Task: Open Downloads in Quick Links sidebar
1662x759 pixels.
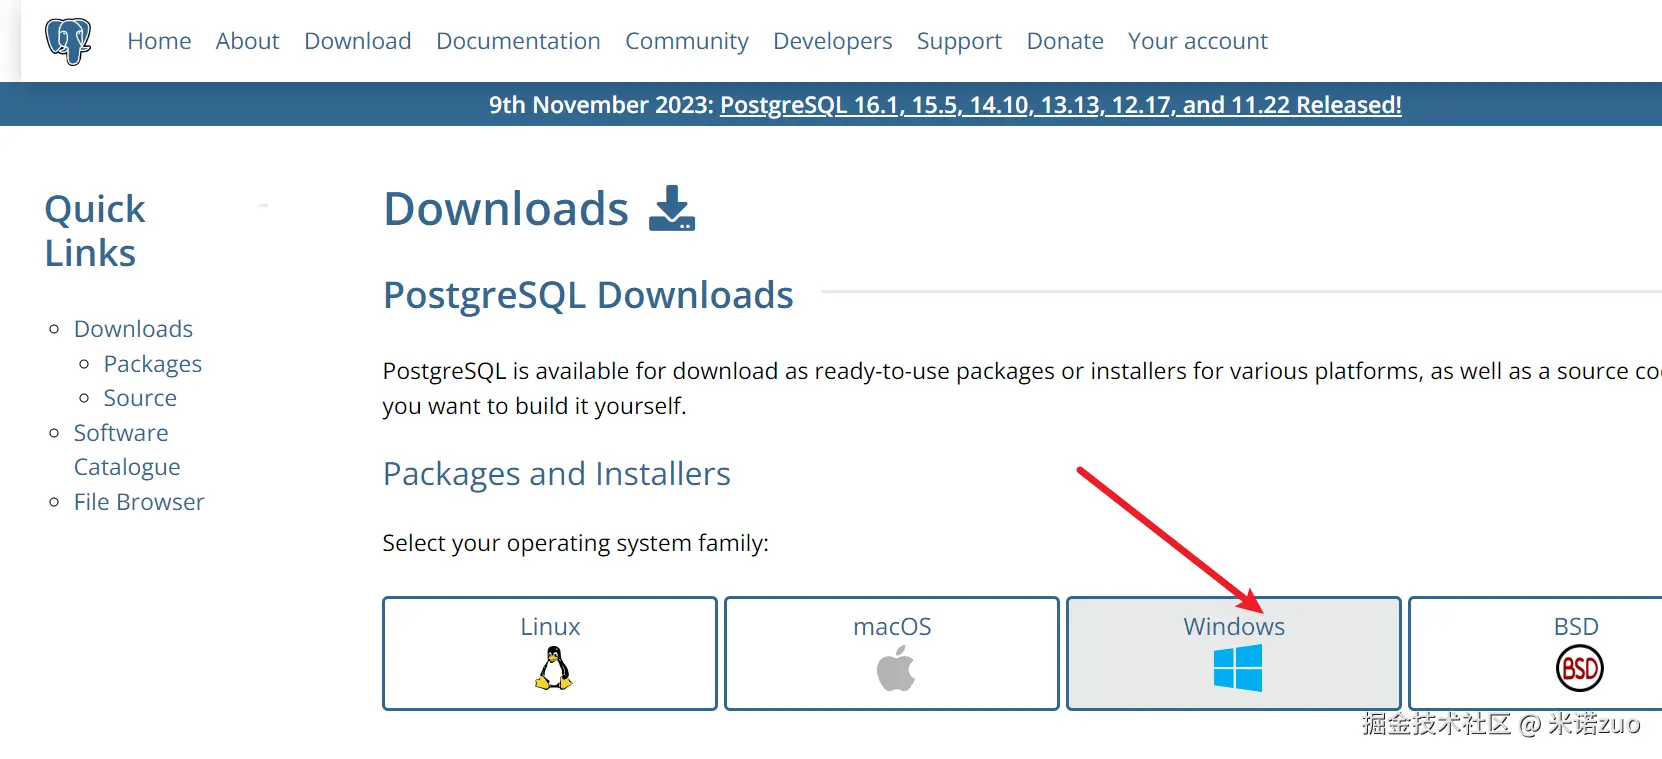Action: 133,329
